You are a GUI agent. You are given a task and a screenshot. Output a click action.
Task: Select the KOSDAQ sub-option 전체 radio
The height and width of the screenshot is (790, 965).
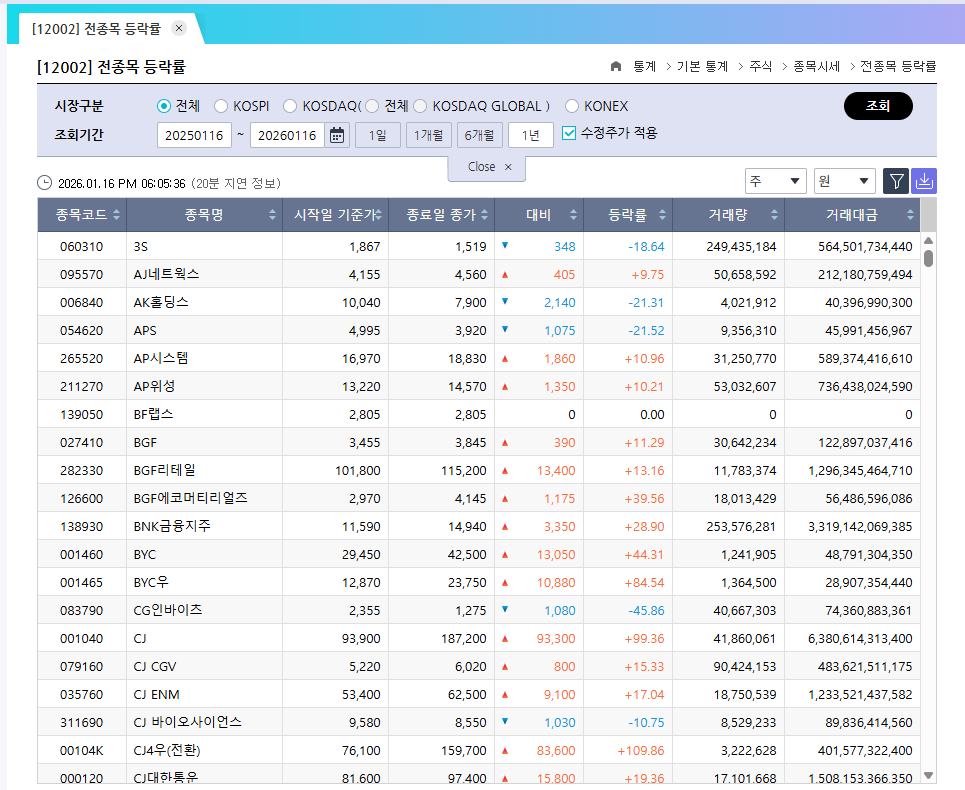click(x=372, y=106)
